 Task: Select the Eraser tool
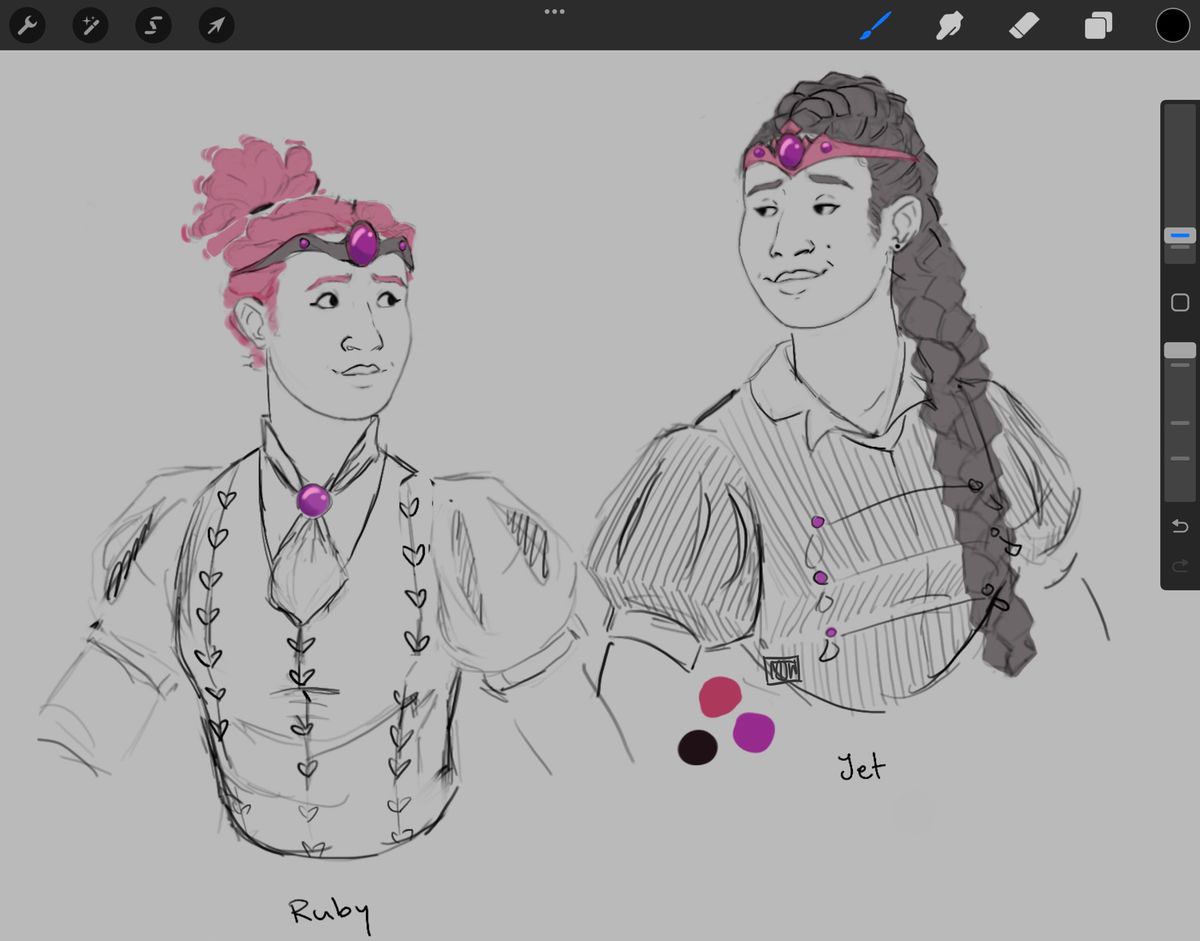point(1025,25)
